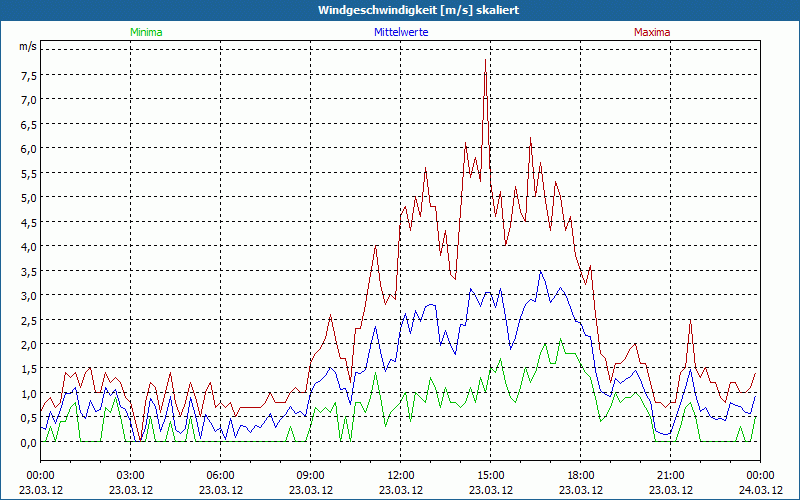
Task: Click the 7,0 y-axis value
Action: (29, 100)
